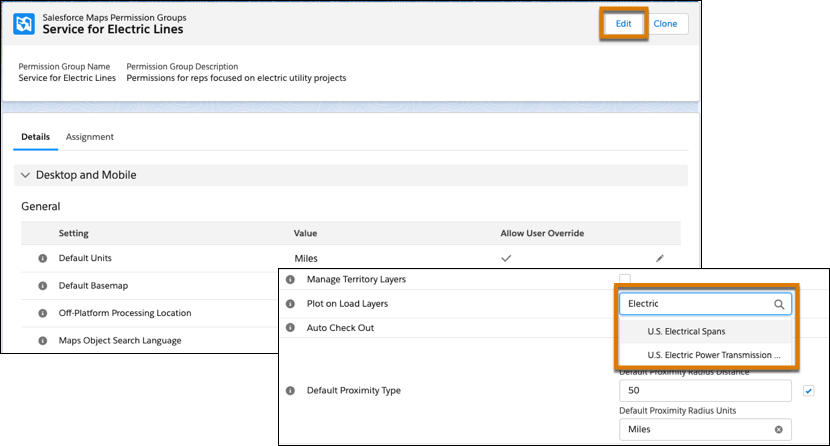Image resolution: width=830 pixels, height=446 pixels.
Task: Select U.S. Electrical Spans from the list
Action: 705,332
